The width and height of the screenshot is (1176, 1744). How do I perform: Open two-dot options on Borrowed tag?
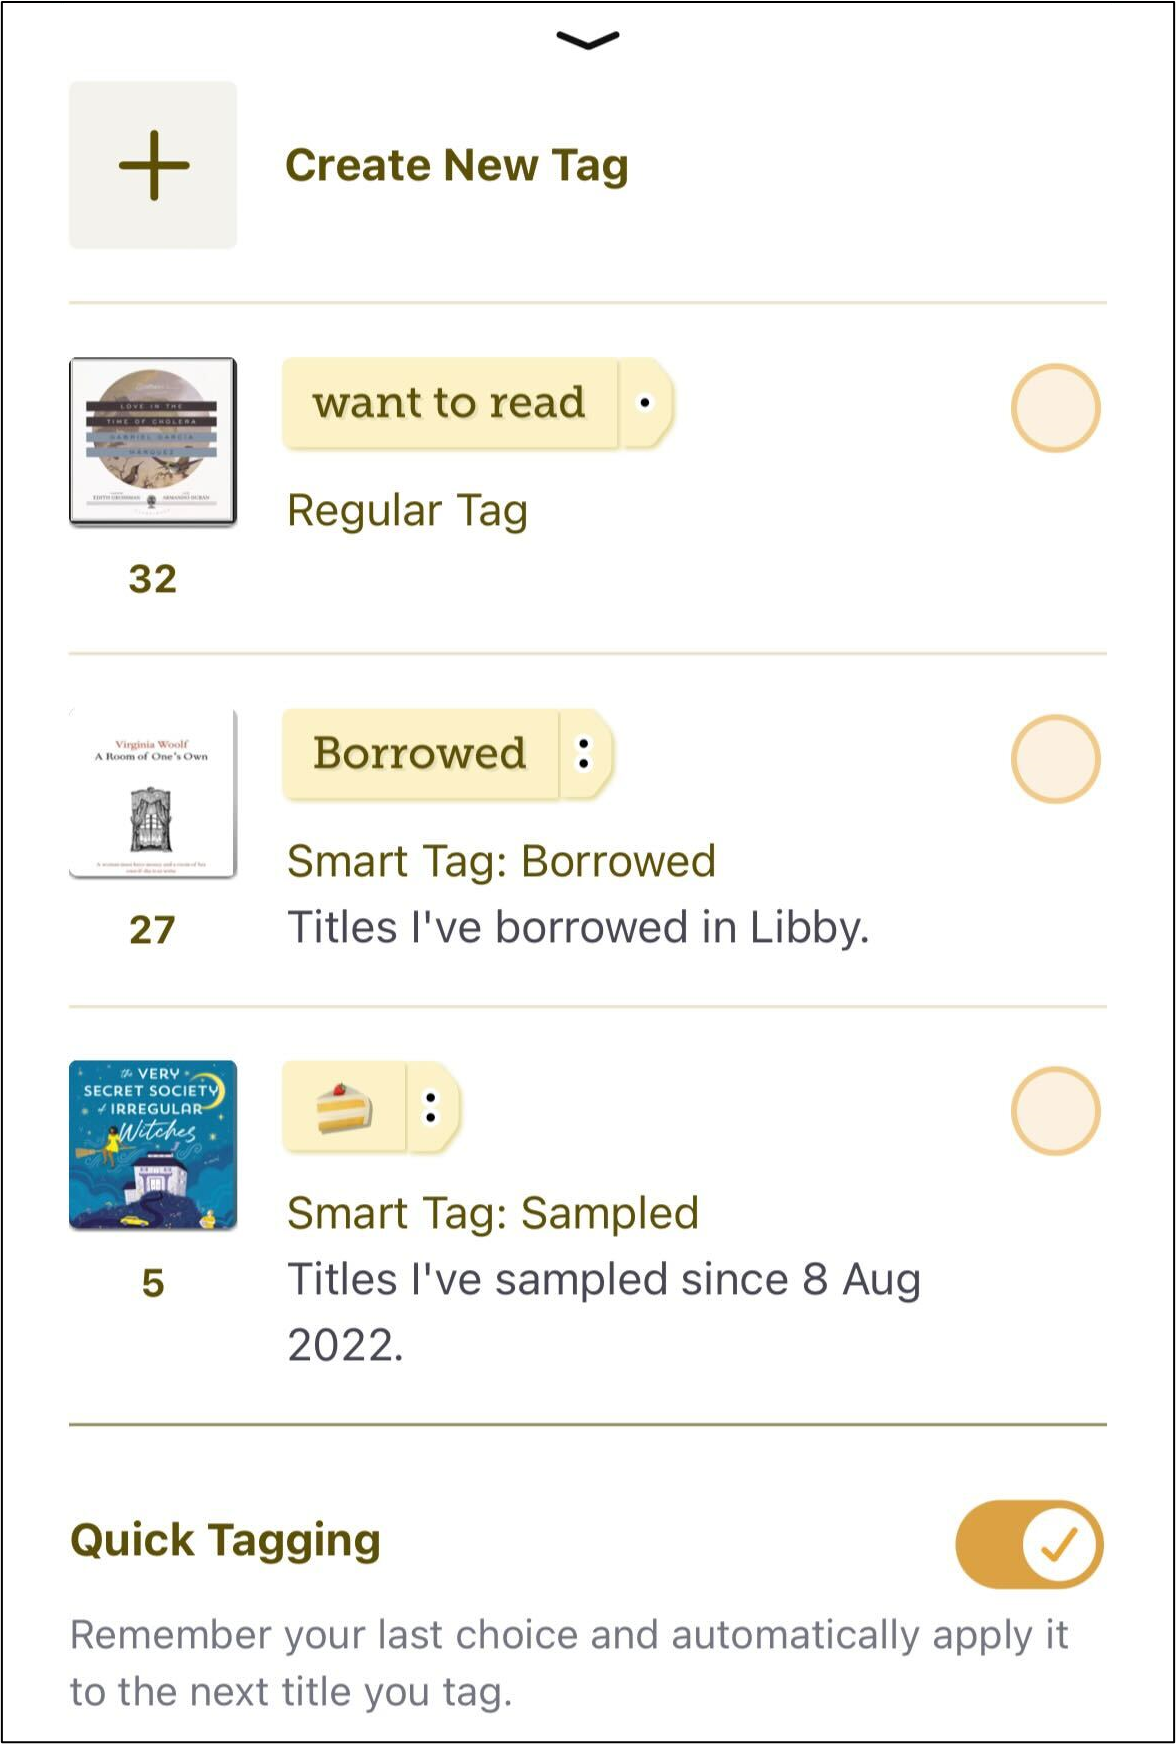(585, 754)
